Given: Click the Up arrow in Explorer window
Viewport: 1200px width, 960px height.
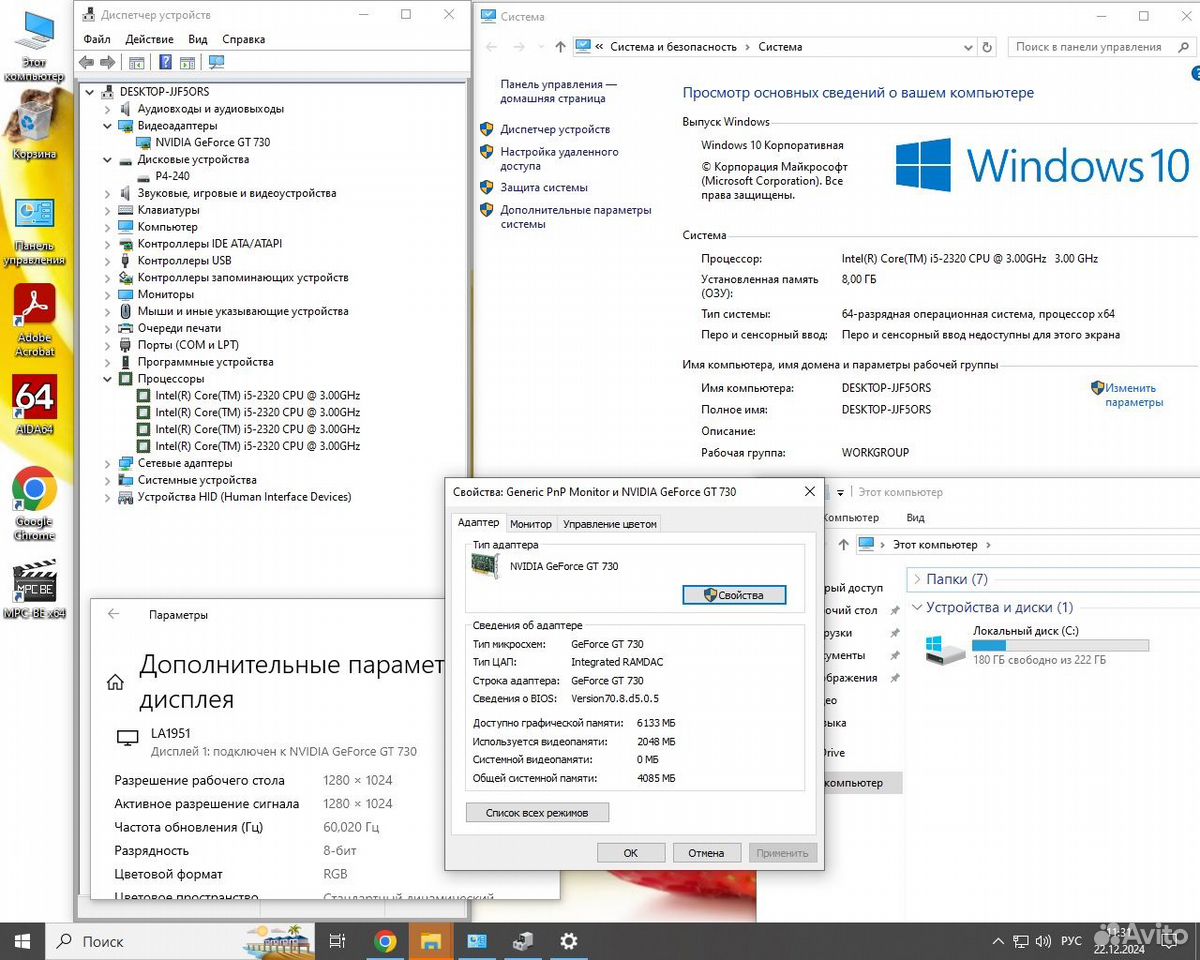Looking at the screenshot, I should (x=843, y=545).
